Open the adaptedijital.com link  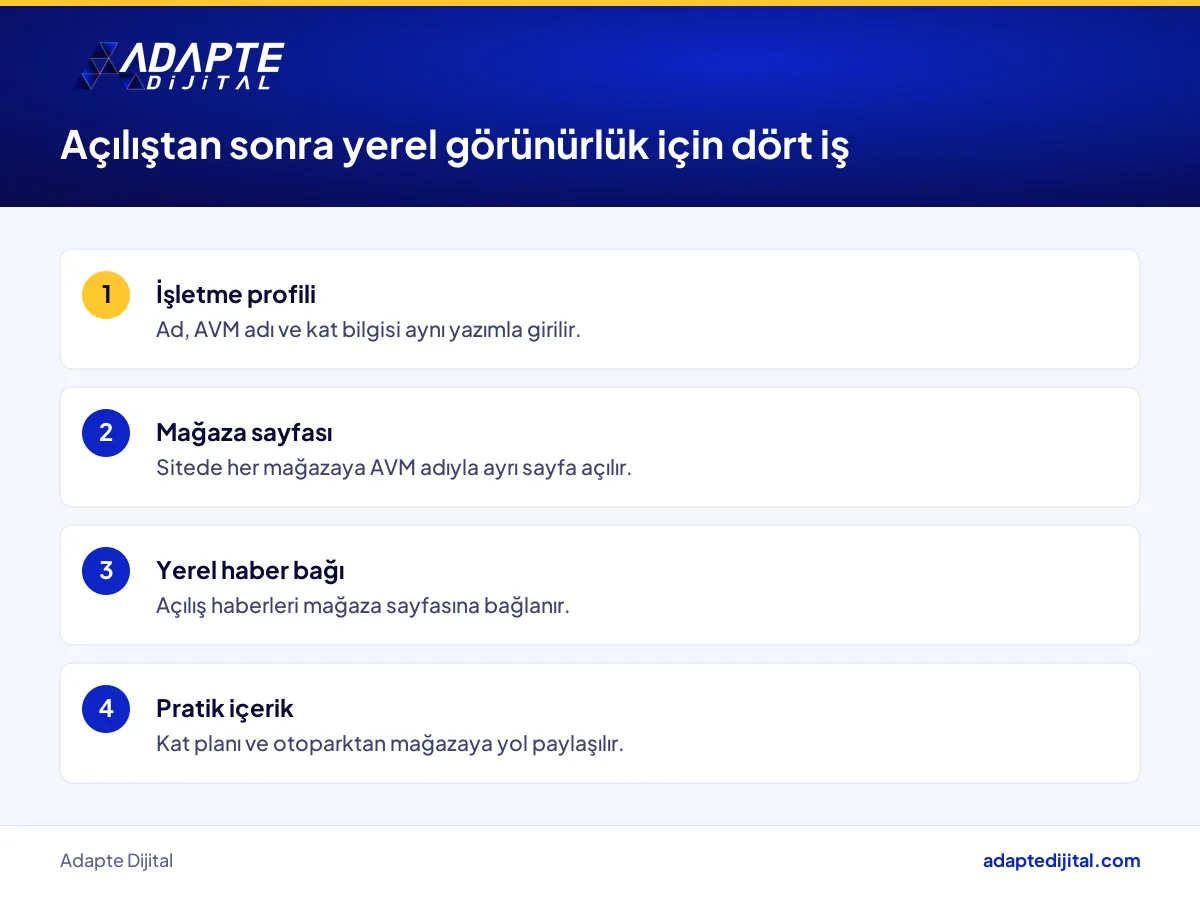[x=1061, y=861]
